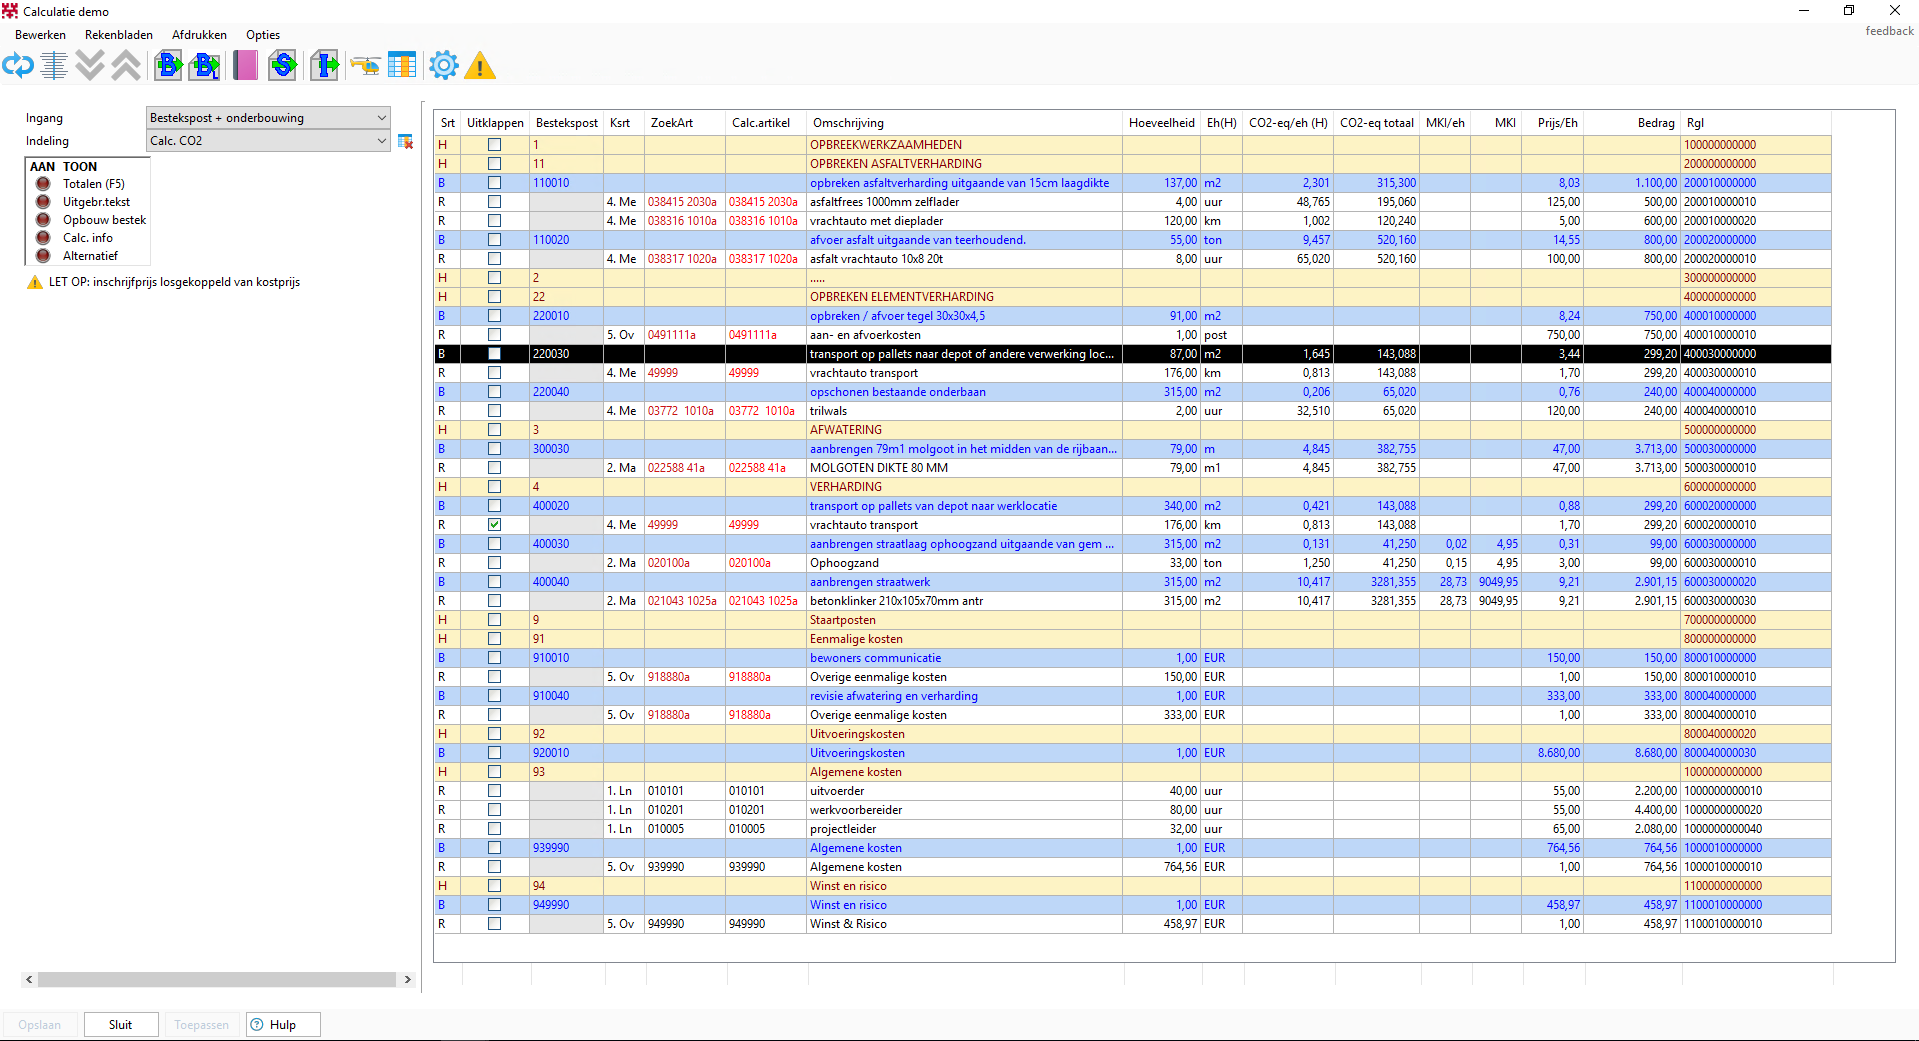The width and height of the screenshot is (1919, 1041).
Task: Check Uitklappen box for AFWATERING row
Action: click(494, 430)
